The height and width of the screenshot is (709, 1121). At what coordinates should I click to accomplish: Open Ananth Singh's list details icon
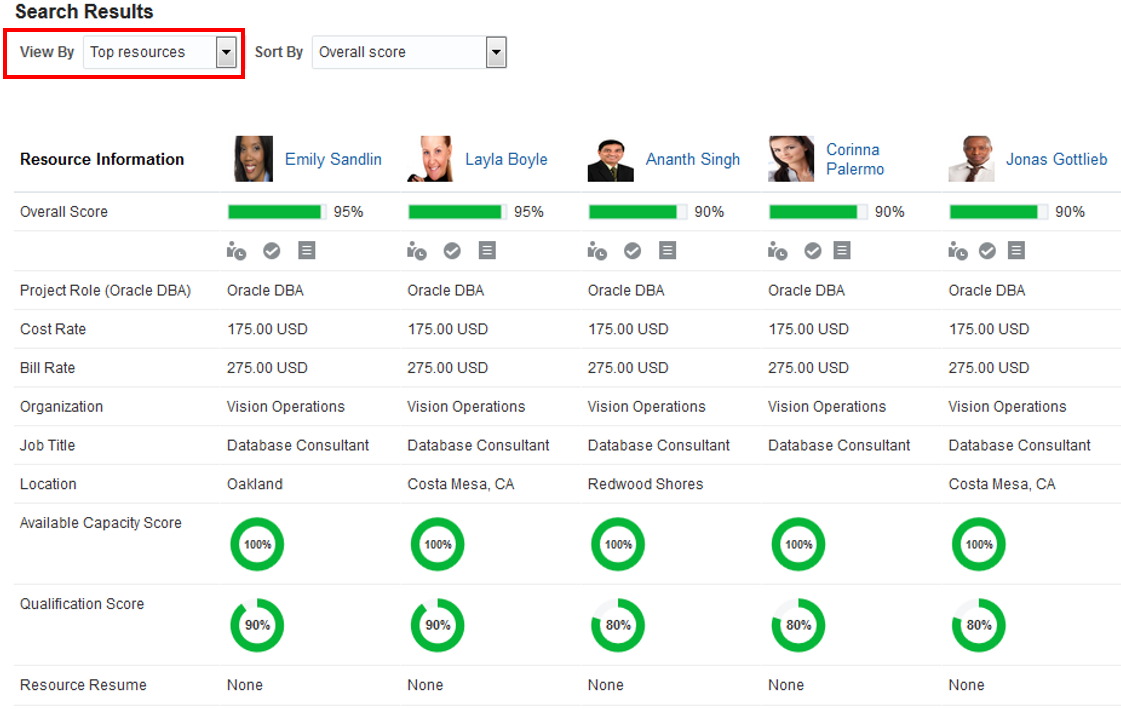pos(668,250)
